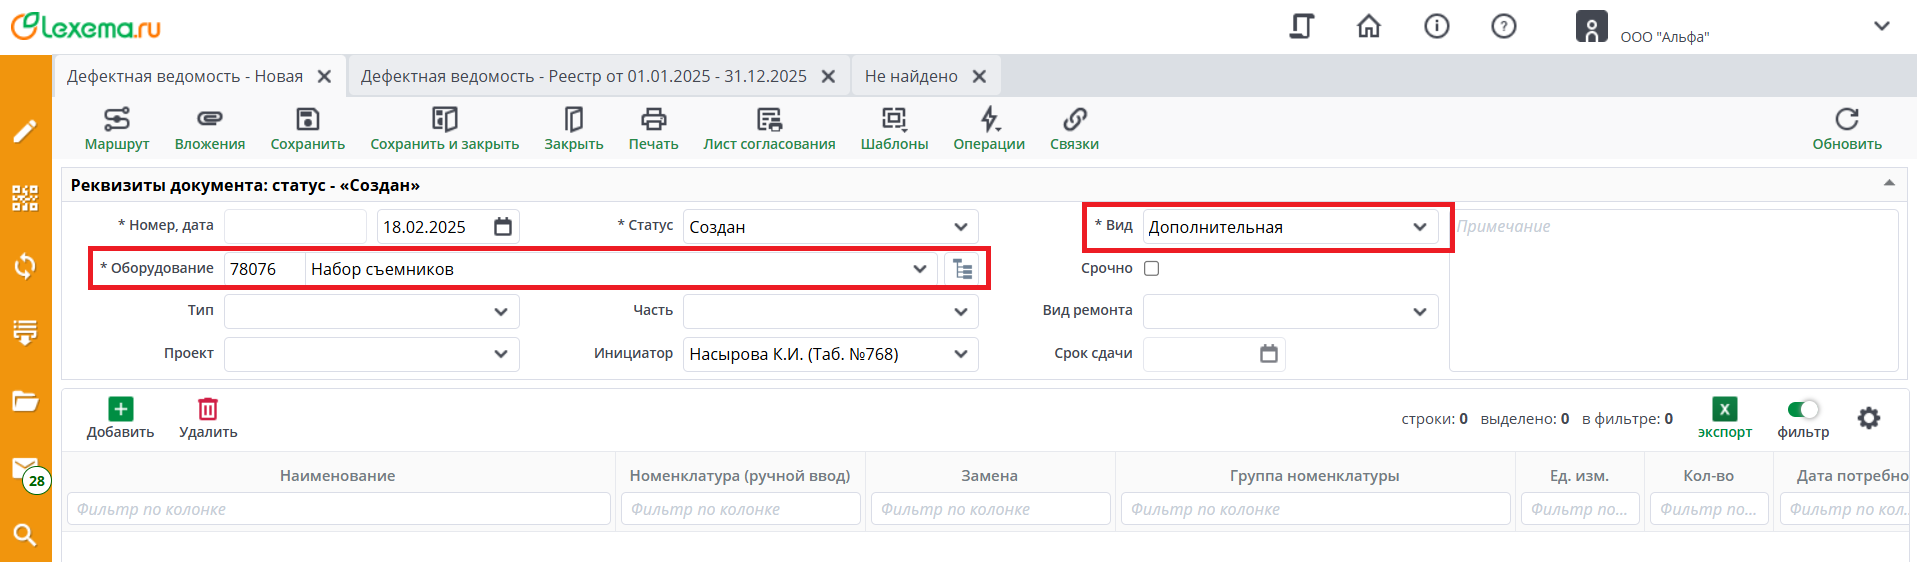Open equipment tree selector icon
The image size is (1917, 562).
tap(962, 269)
